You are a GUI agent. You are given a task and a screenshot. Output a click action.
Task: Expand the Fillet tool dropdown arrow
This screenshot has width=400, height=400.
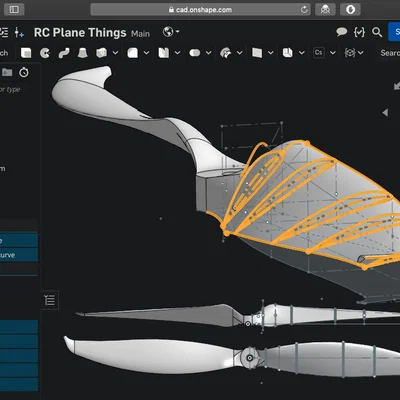(146, 53)
